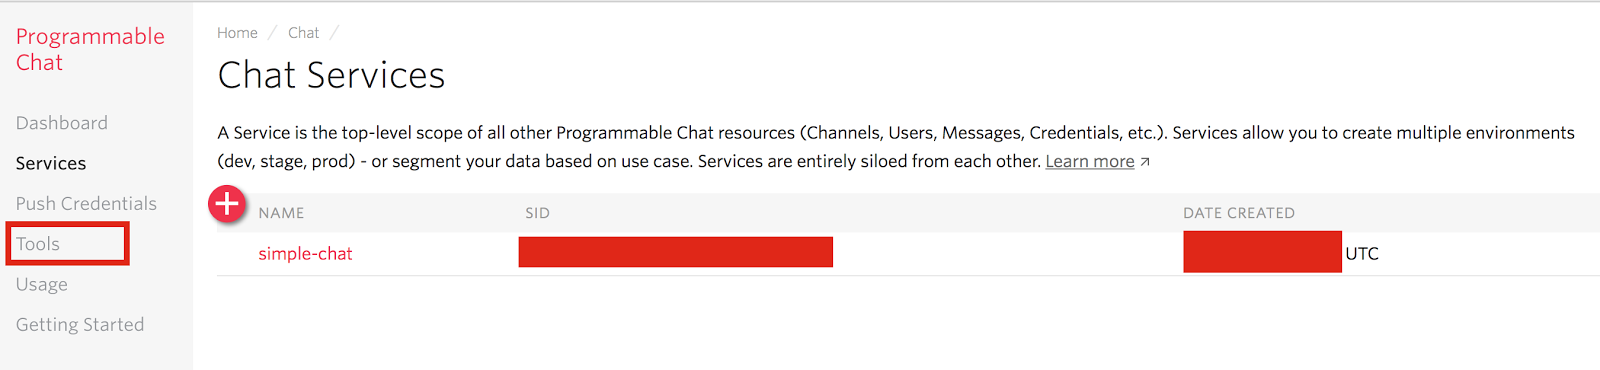The image size is (1600, 370).
Task: Open the Learn more link
Action: tap(1090, 162)
